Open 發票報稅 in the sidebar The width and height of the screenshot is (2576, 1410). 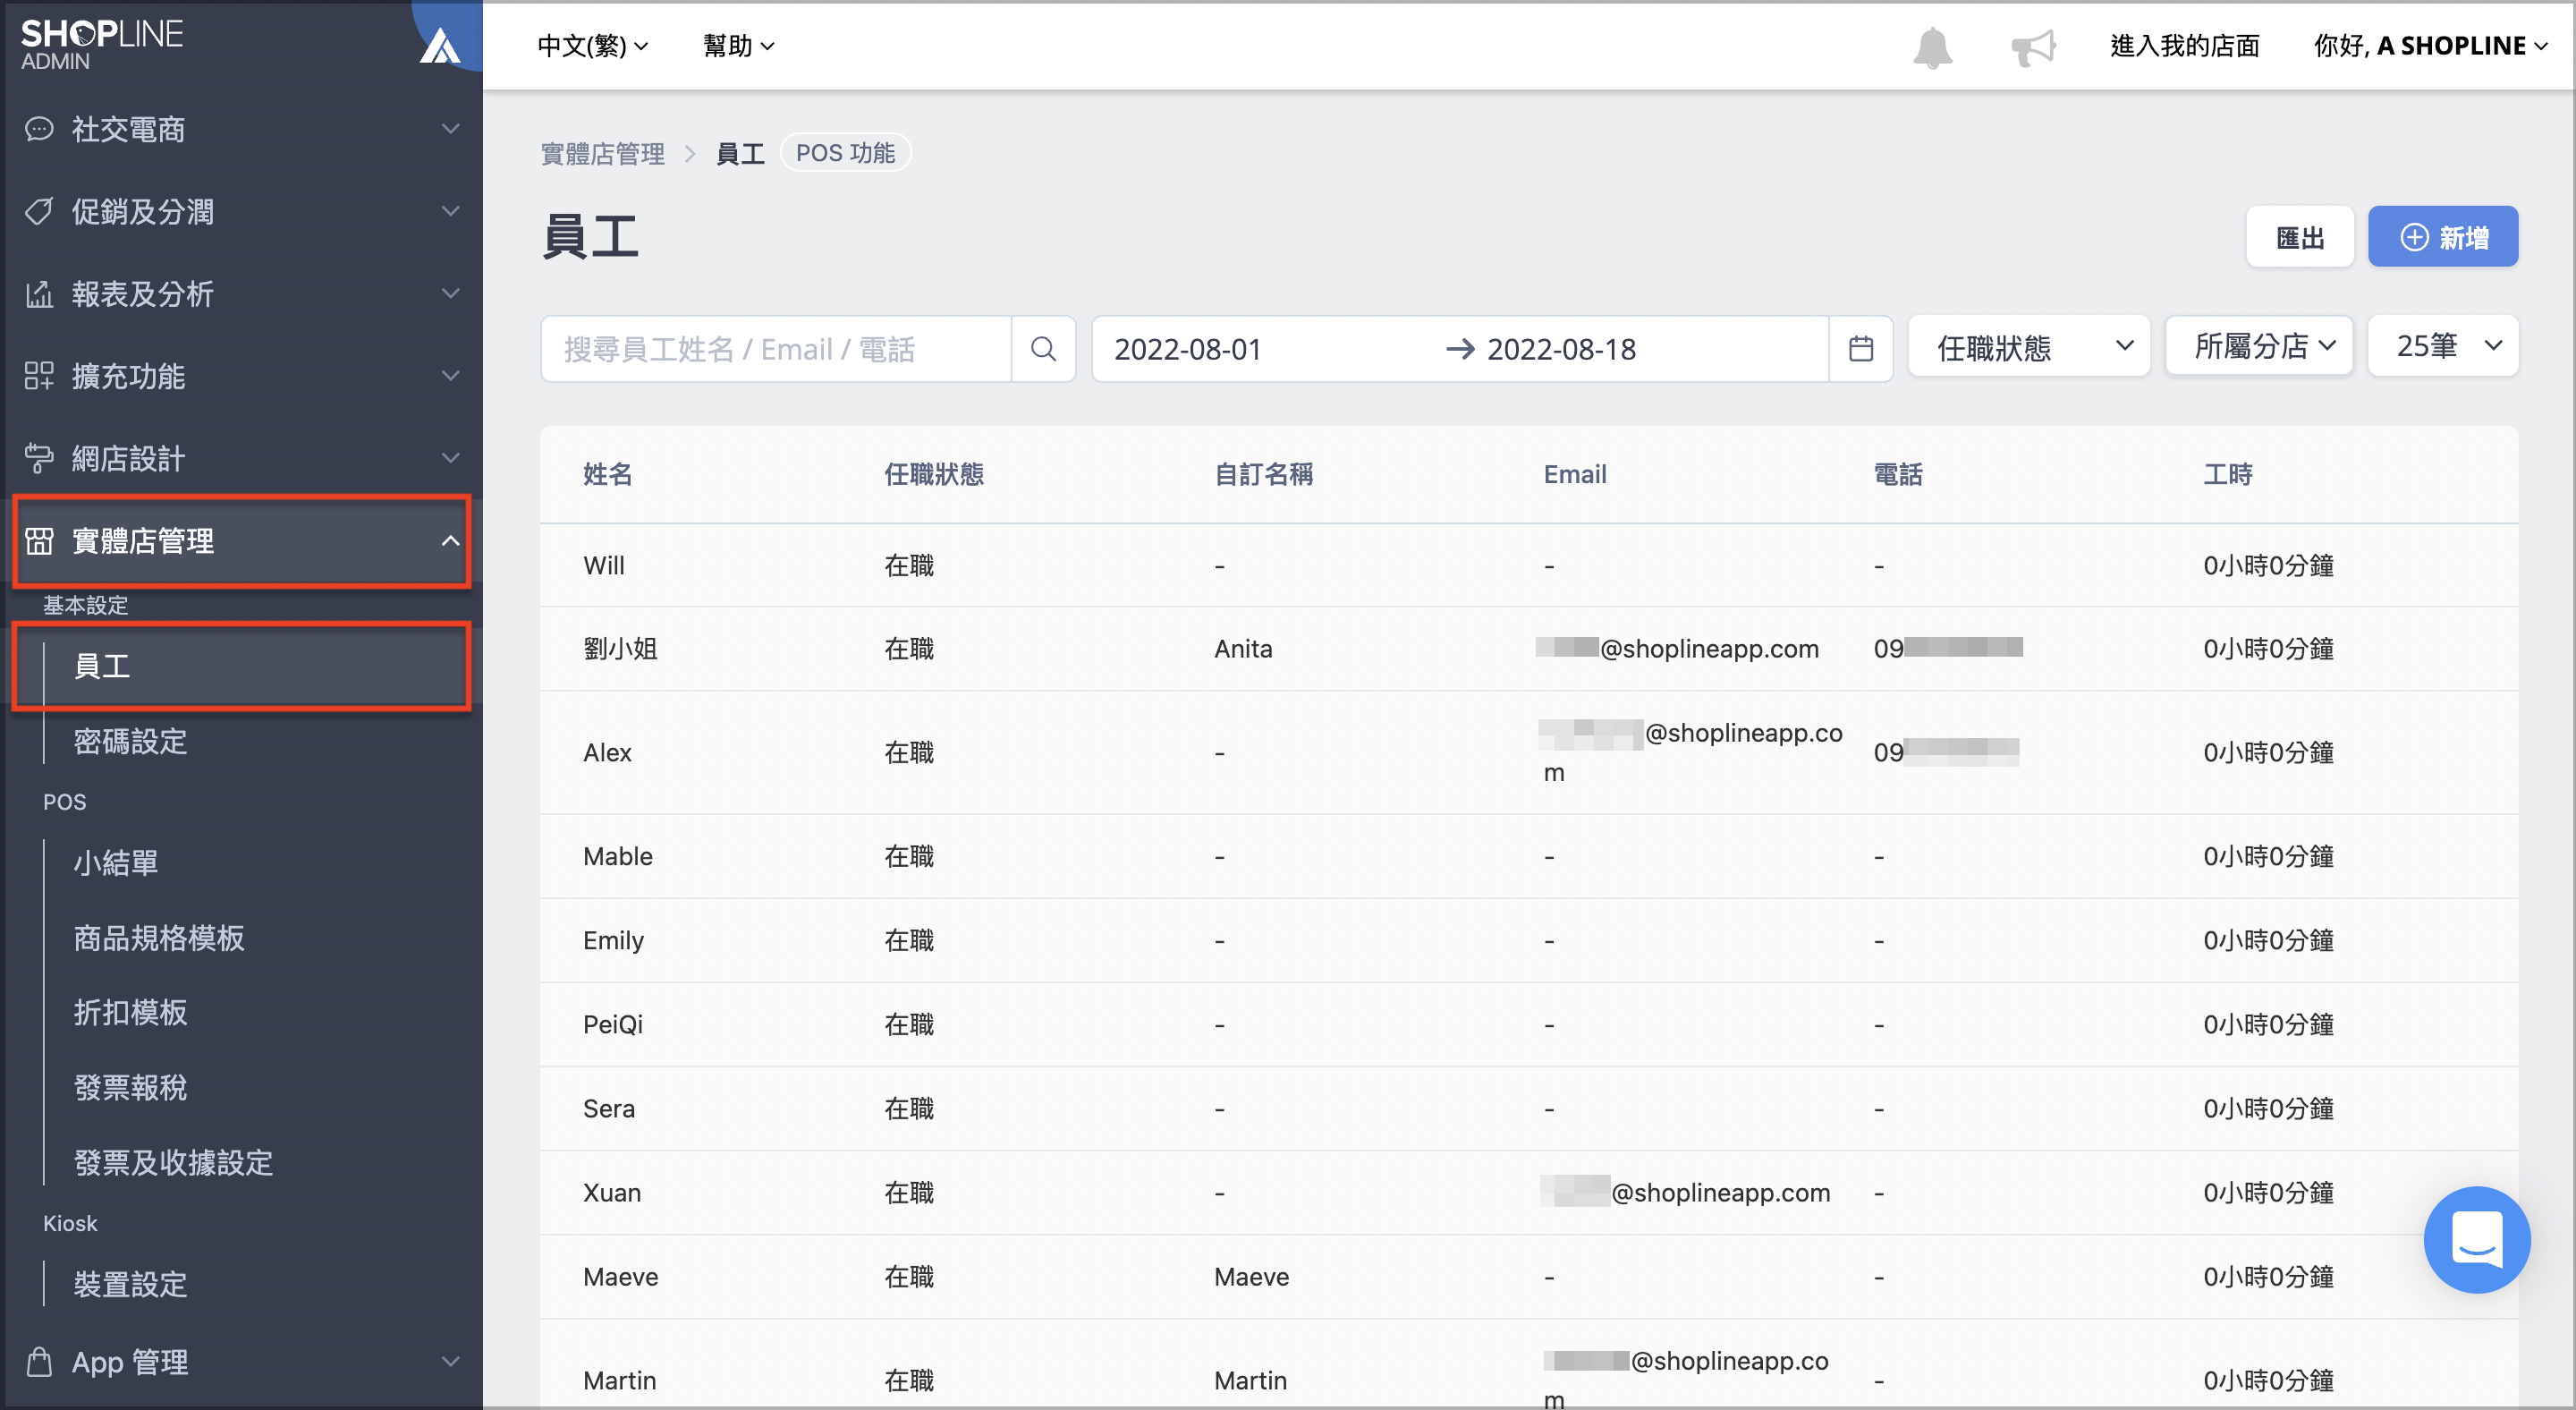130,1087
